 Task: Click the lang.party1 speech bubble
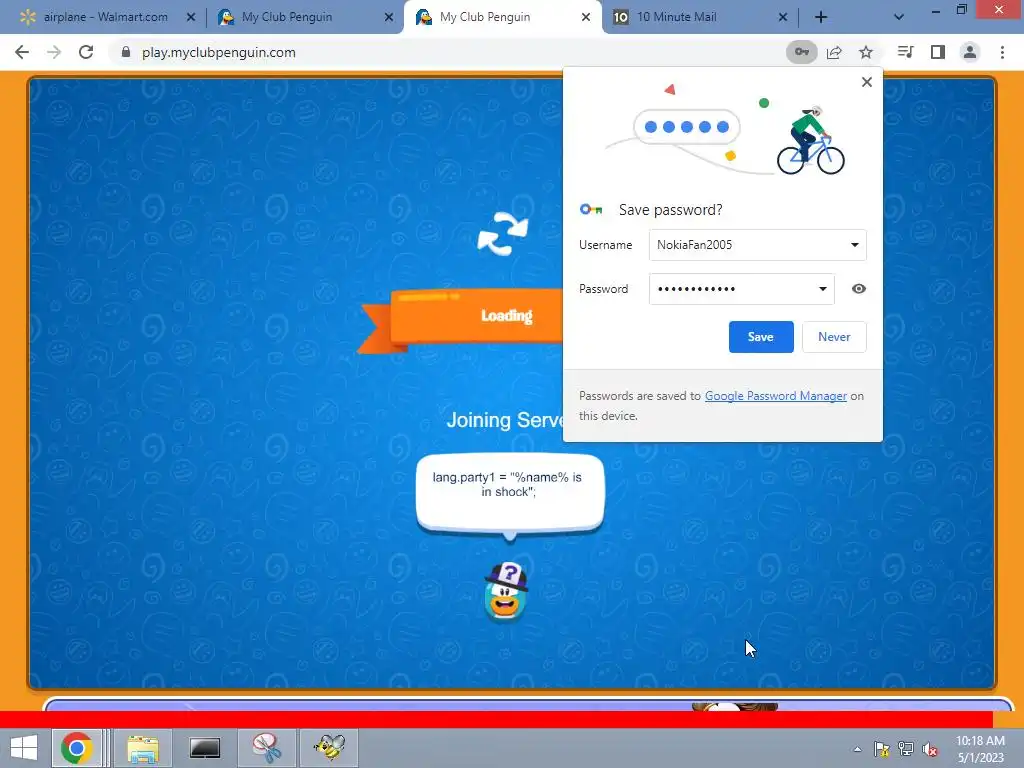tap(510, 492)
